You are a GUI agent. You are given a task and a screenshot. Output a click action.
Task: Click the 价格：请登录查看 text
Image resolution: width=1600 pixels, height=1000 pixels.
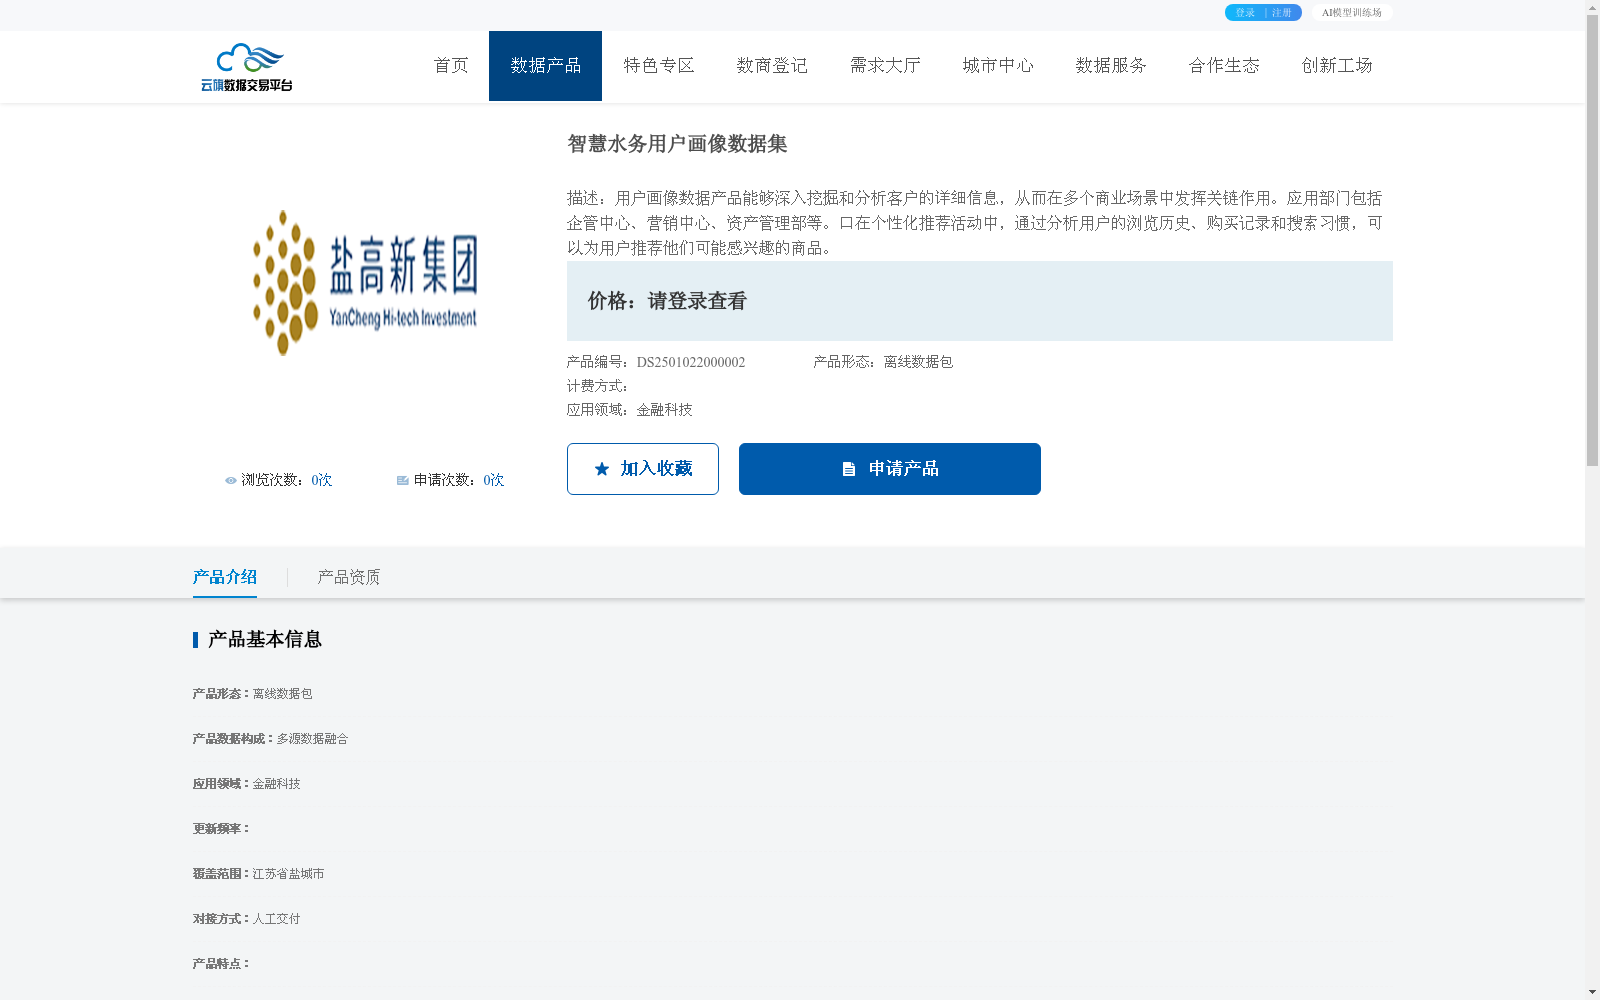tap(668, 301)
